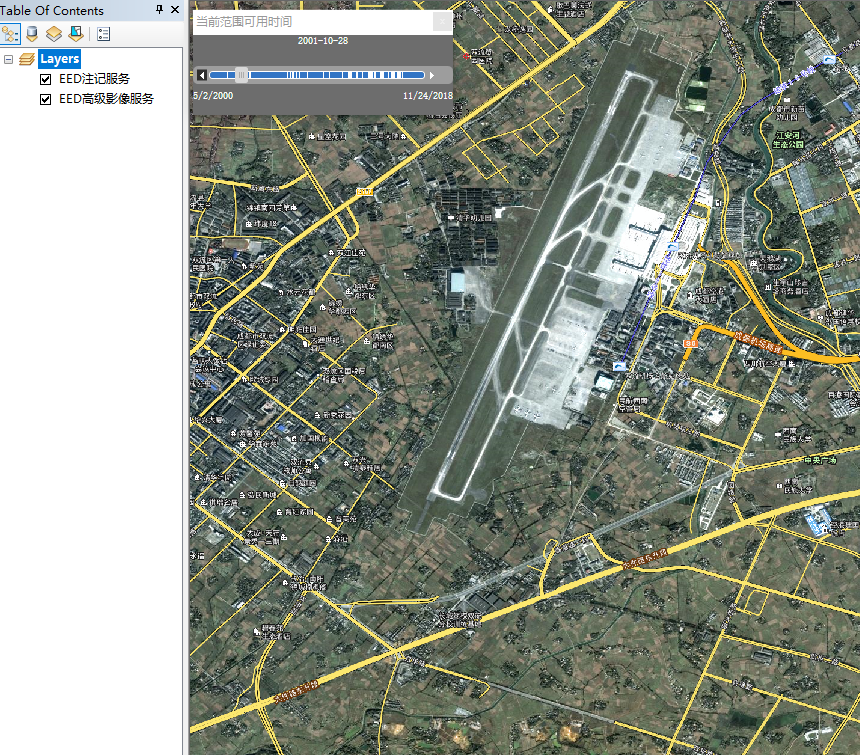The height and width of the screenshot is (755, 860).
Task: Step time slider to previous date
Action: point(202,75)
